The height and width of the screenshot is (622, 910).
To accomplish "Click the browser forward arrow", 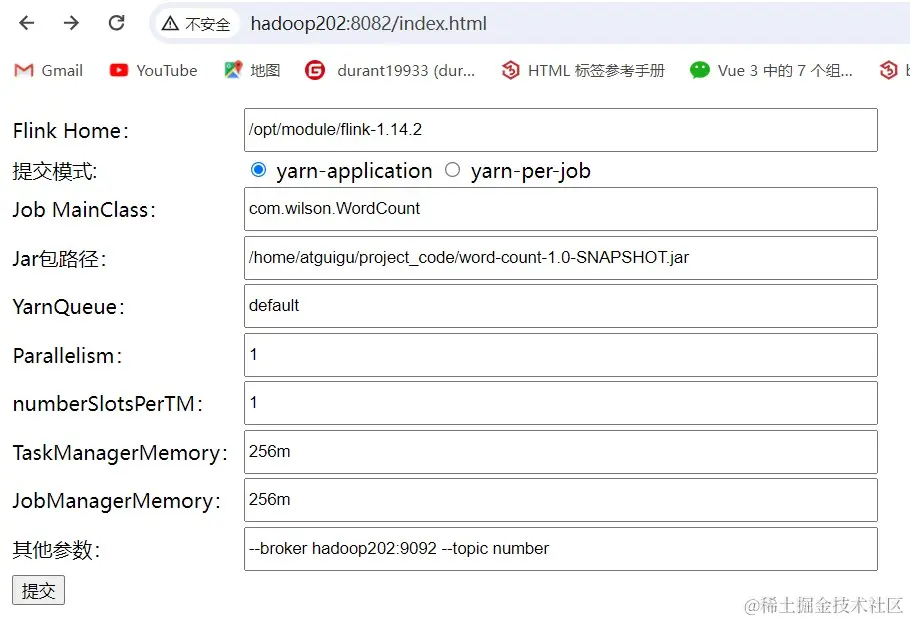I will (71, 23).
